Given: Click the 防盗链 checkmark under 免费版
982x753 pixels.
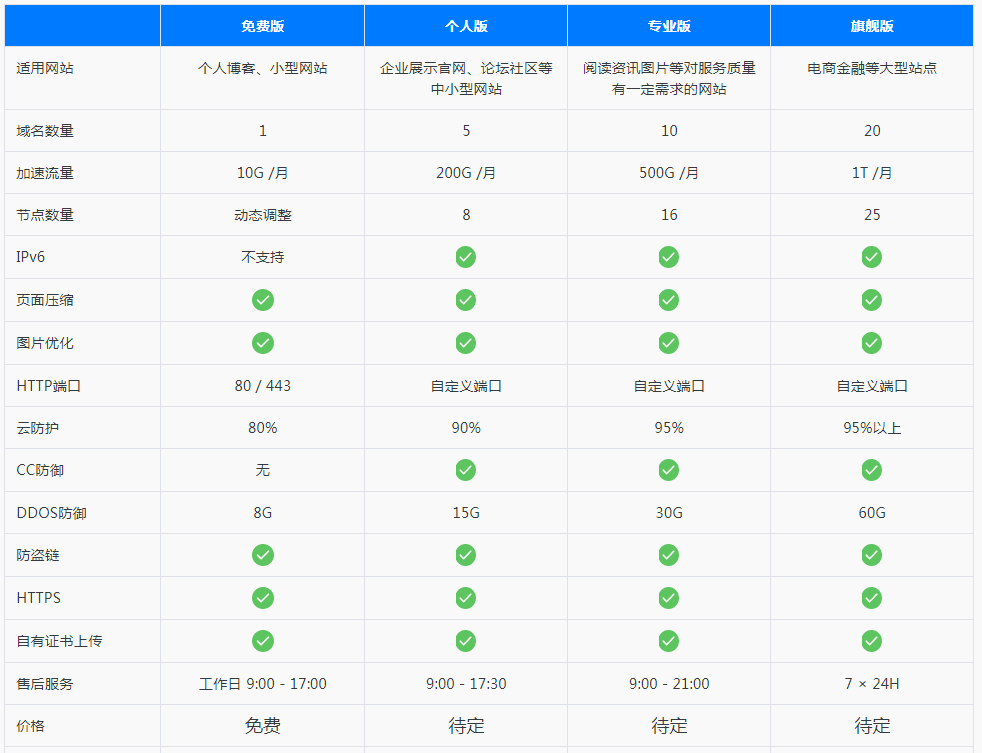Looking at the screenshot, I should pyautogui.click(x=262, y=555).
